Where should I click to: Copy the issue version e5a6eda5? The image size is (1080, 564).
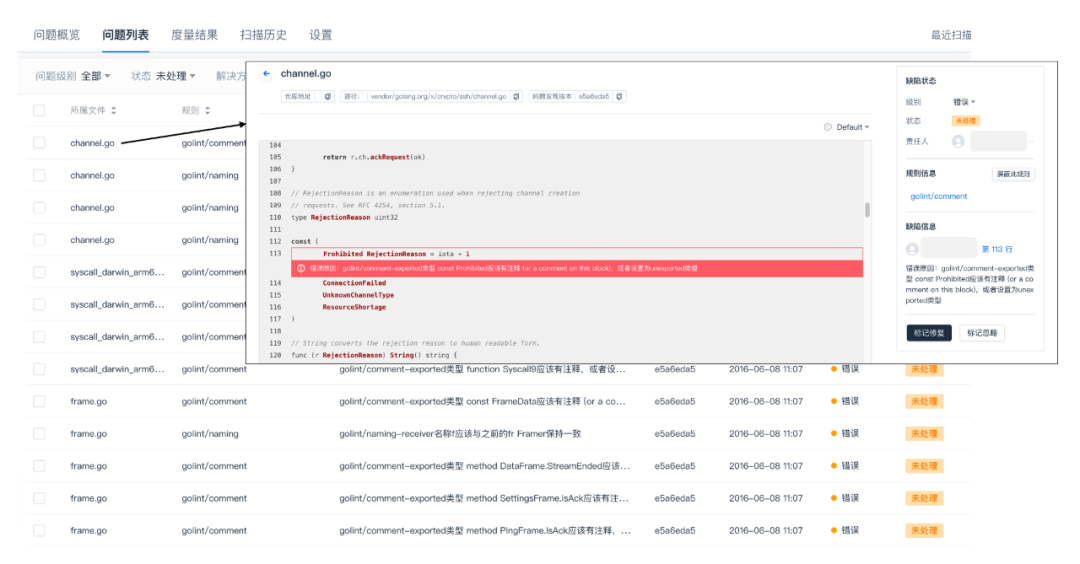pyautogui.click(x=619, y=96)
